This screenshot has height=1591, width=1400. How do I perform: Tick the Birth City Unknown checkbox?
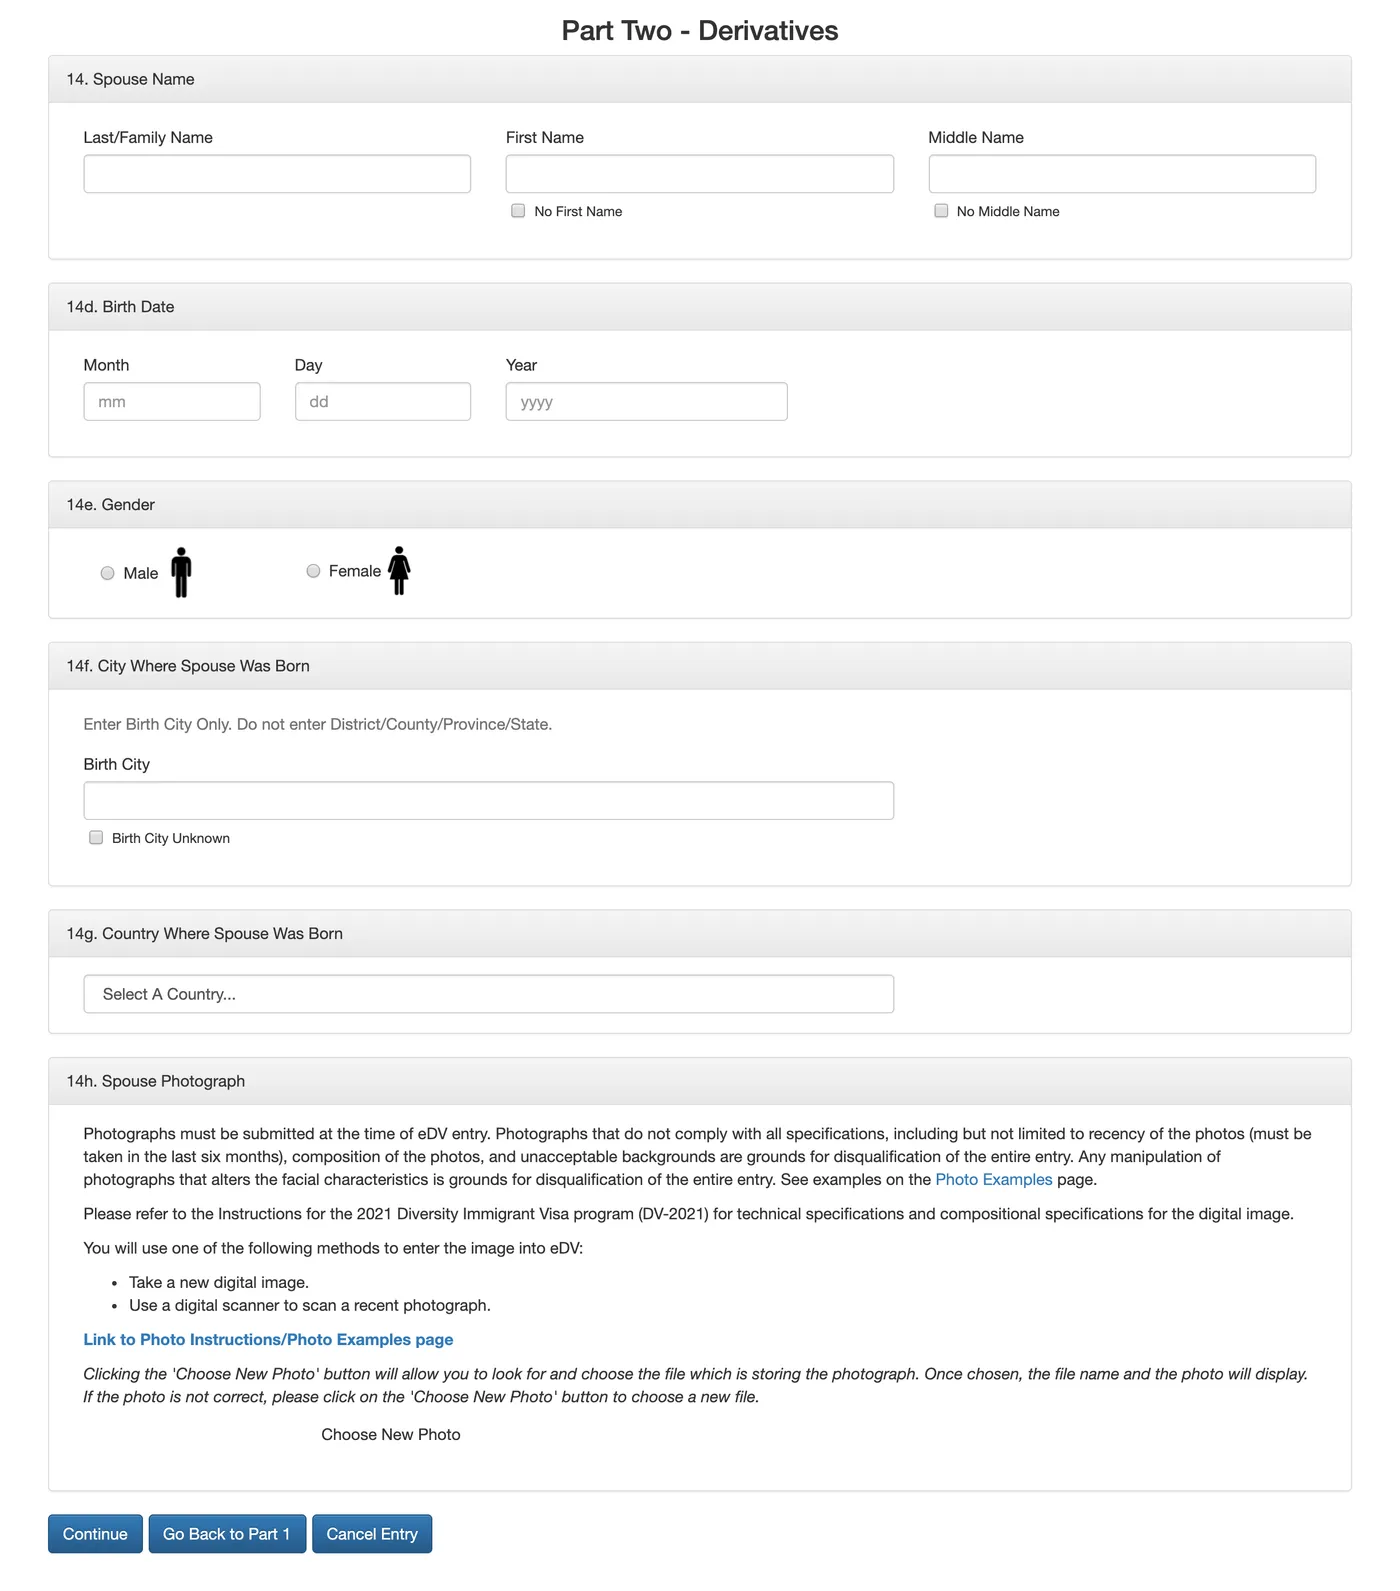pos(96,838)
